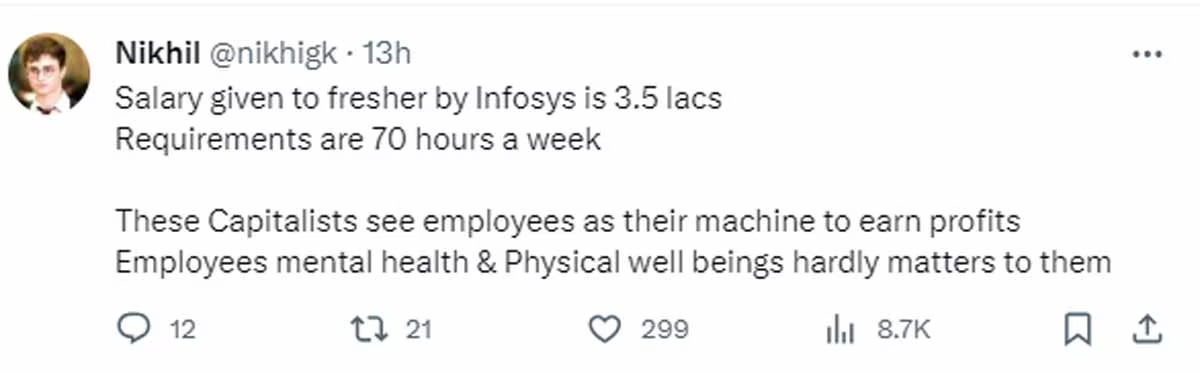The width and height of the screenshot is (1200, 373).
Task: Click the 'Requirements are 70 hours a week' line
Action: point(358,138)
